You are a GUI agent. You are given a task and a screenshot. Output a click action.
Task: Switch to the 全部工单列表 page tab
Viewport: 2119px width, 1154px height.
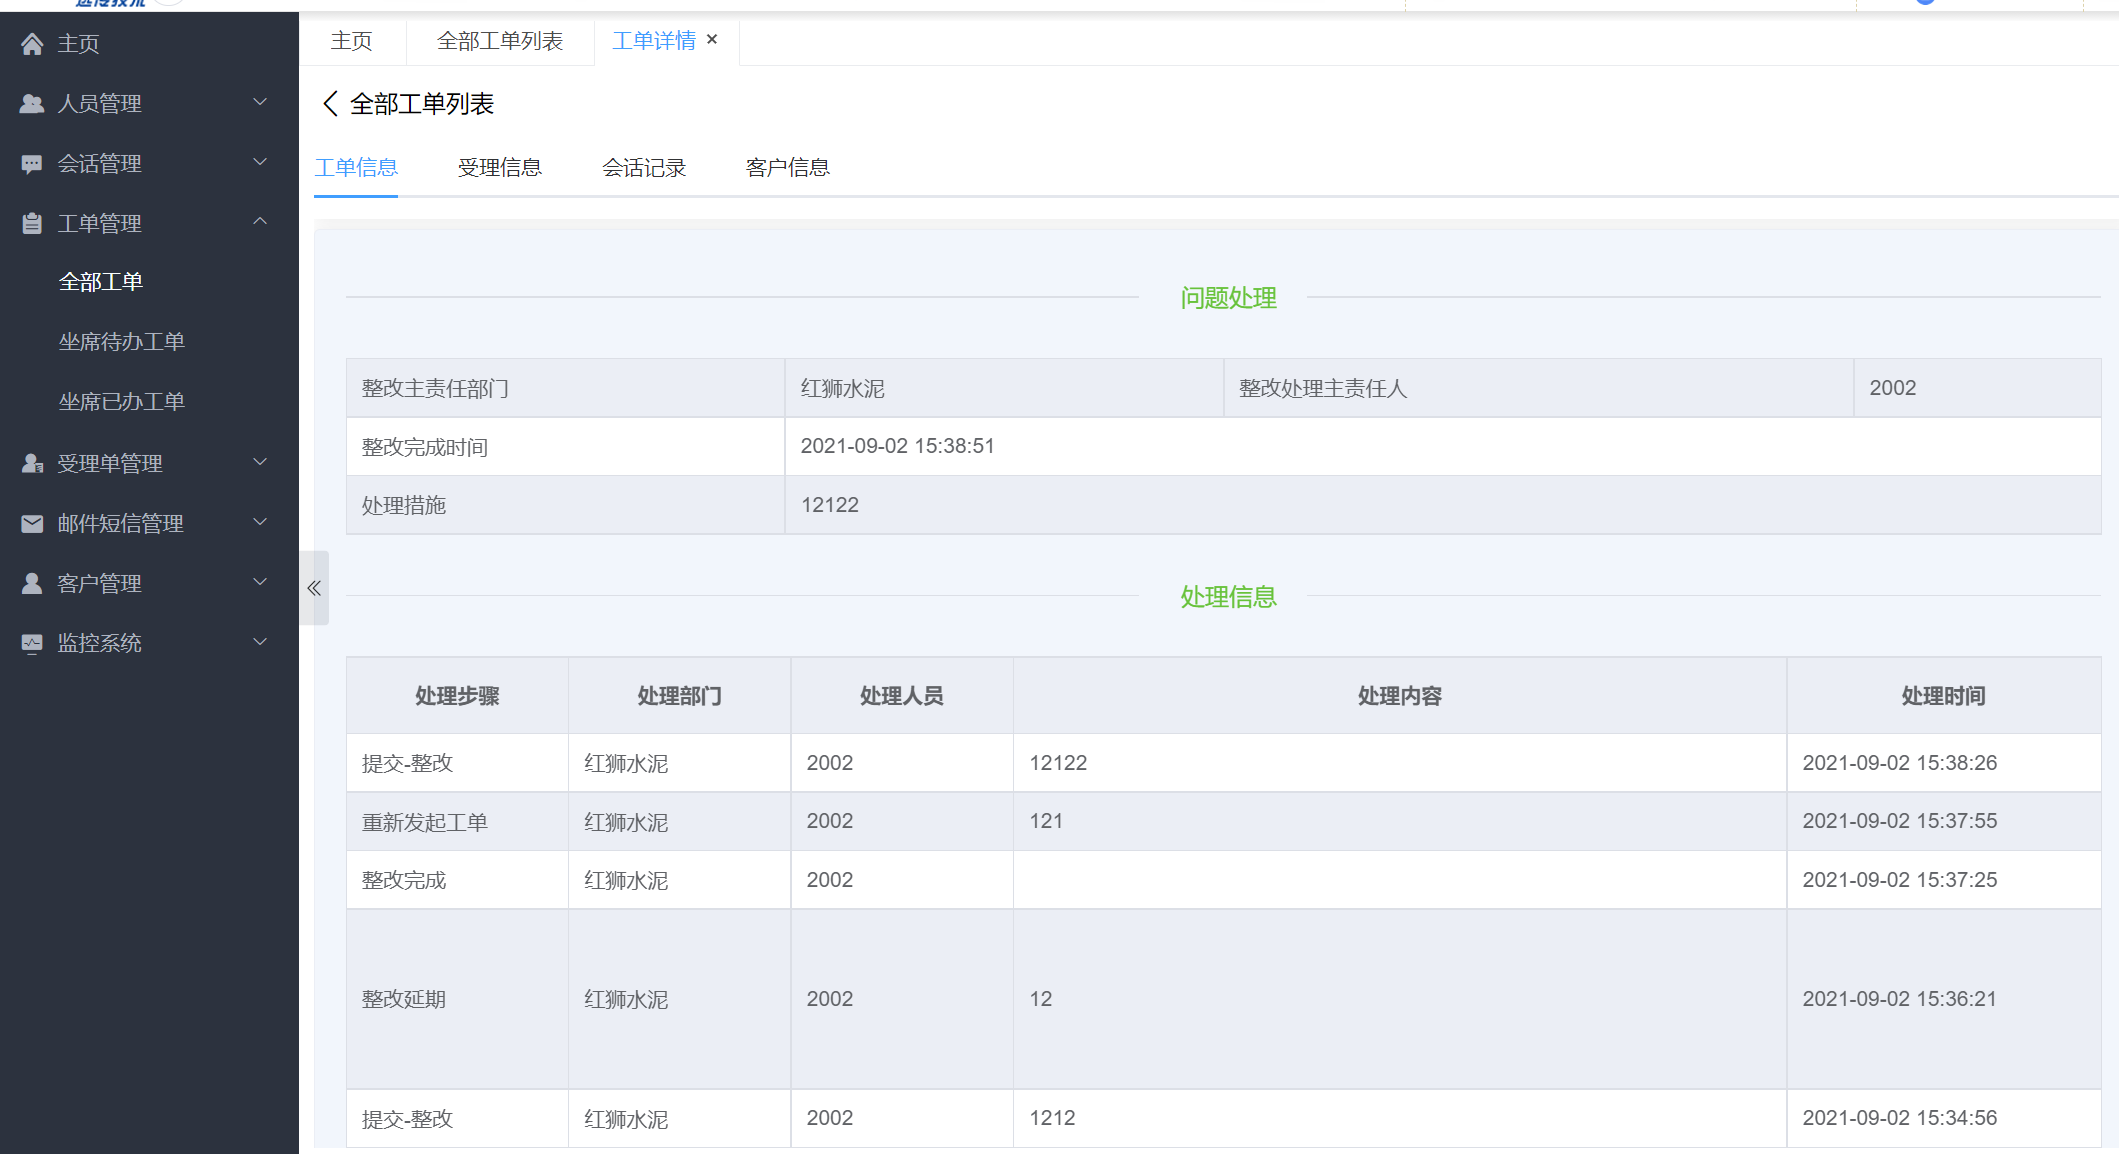499,41
